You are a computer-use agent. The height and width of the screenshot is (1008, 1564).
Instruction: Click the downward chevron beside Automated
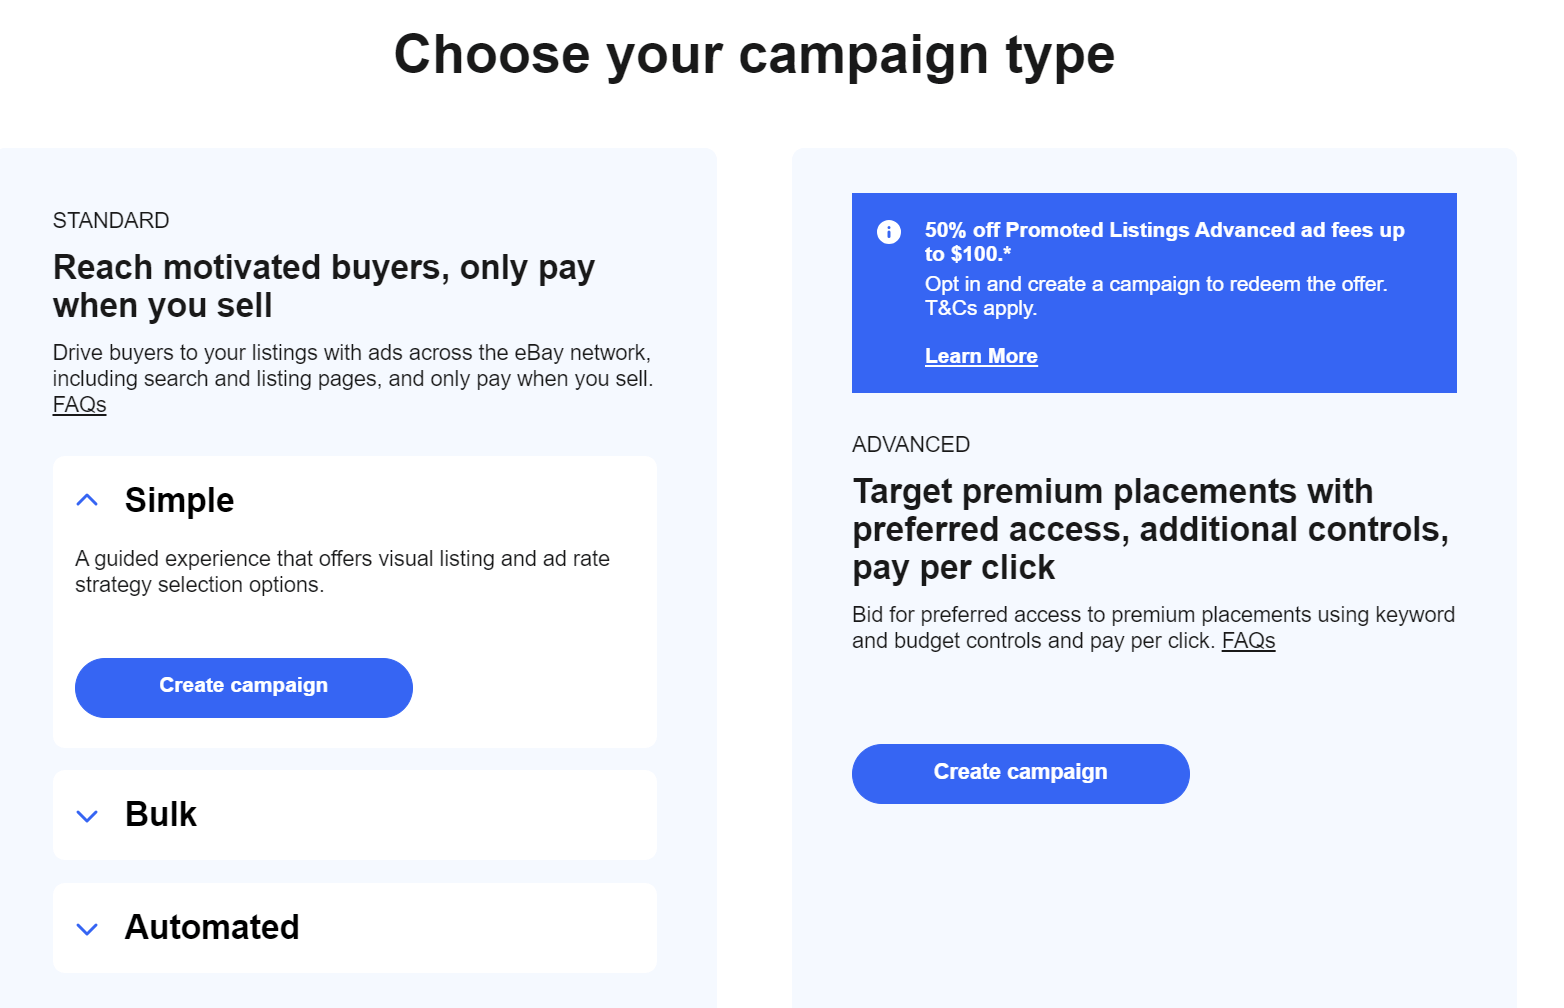[x=86, y=929]
